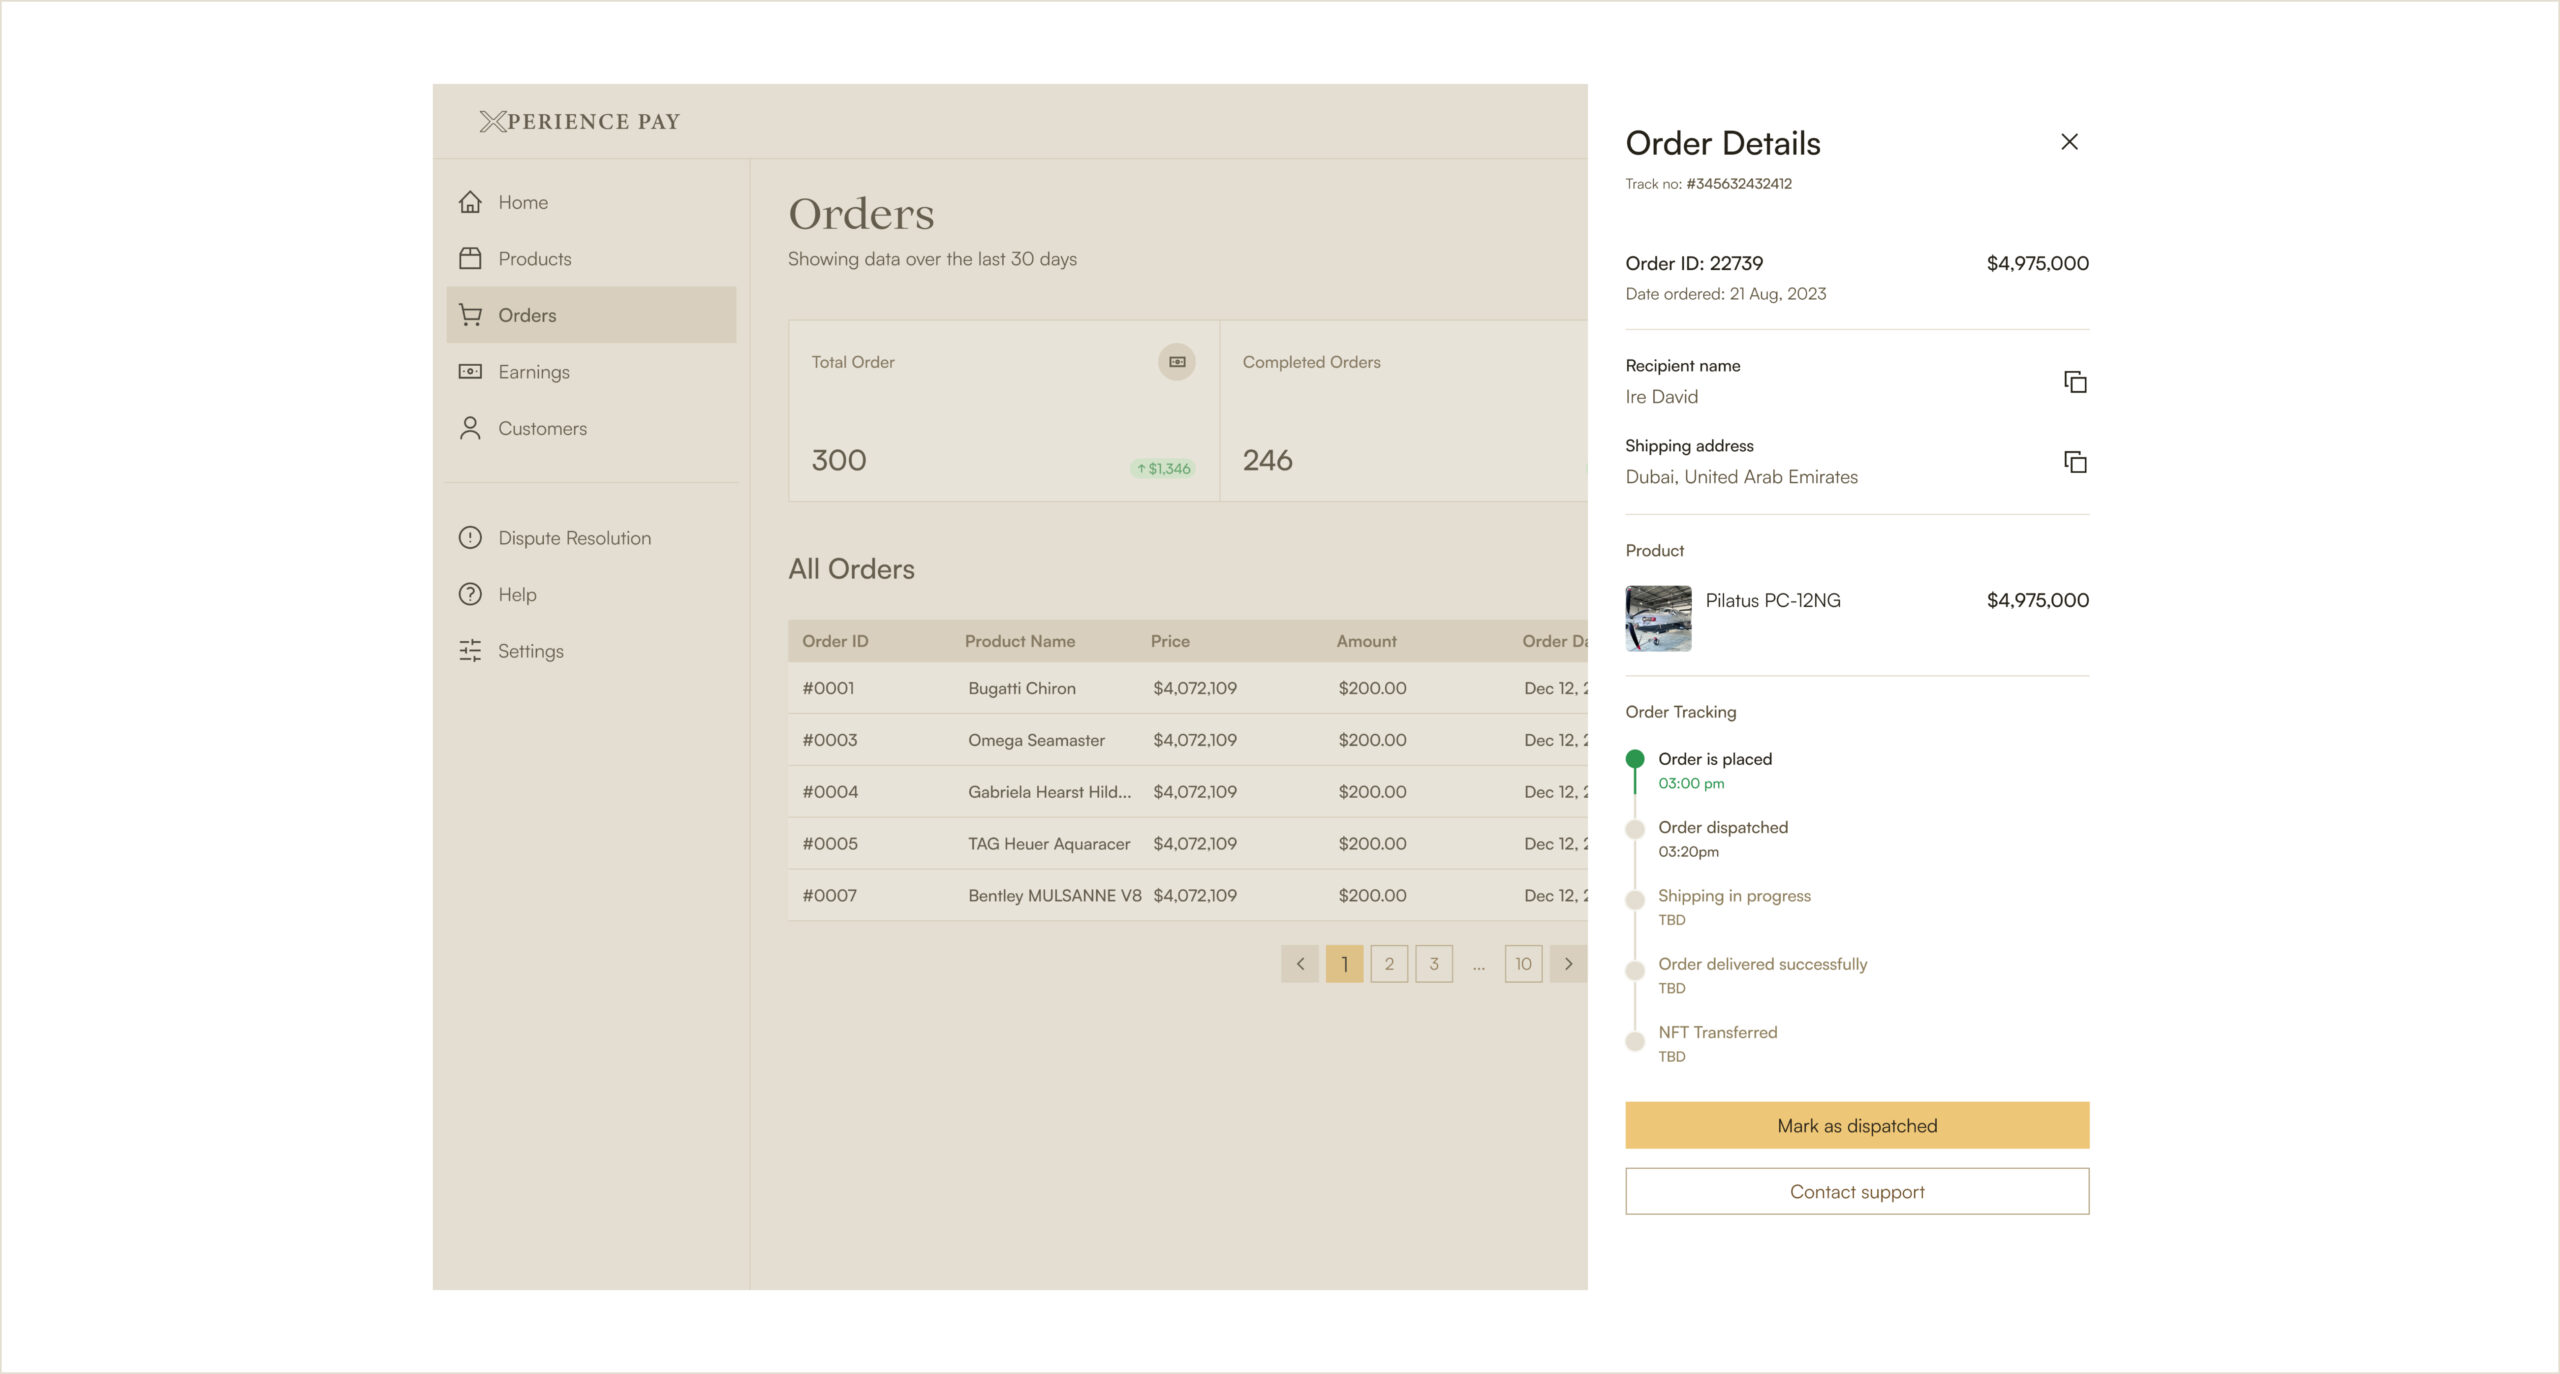Click the Contact support button
The image size is (2560, 1374).
coord(1857,1191)
